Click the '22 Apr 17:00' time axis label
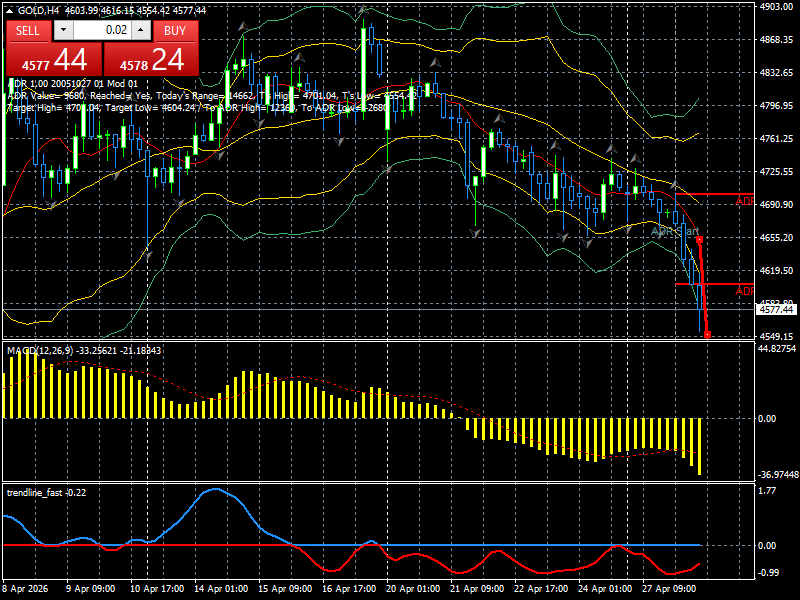The height and width of the screenshot is (600, 800). (541, 589)
